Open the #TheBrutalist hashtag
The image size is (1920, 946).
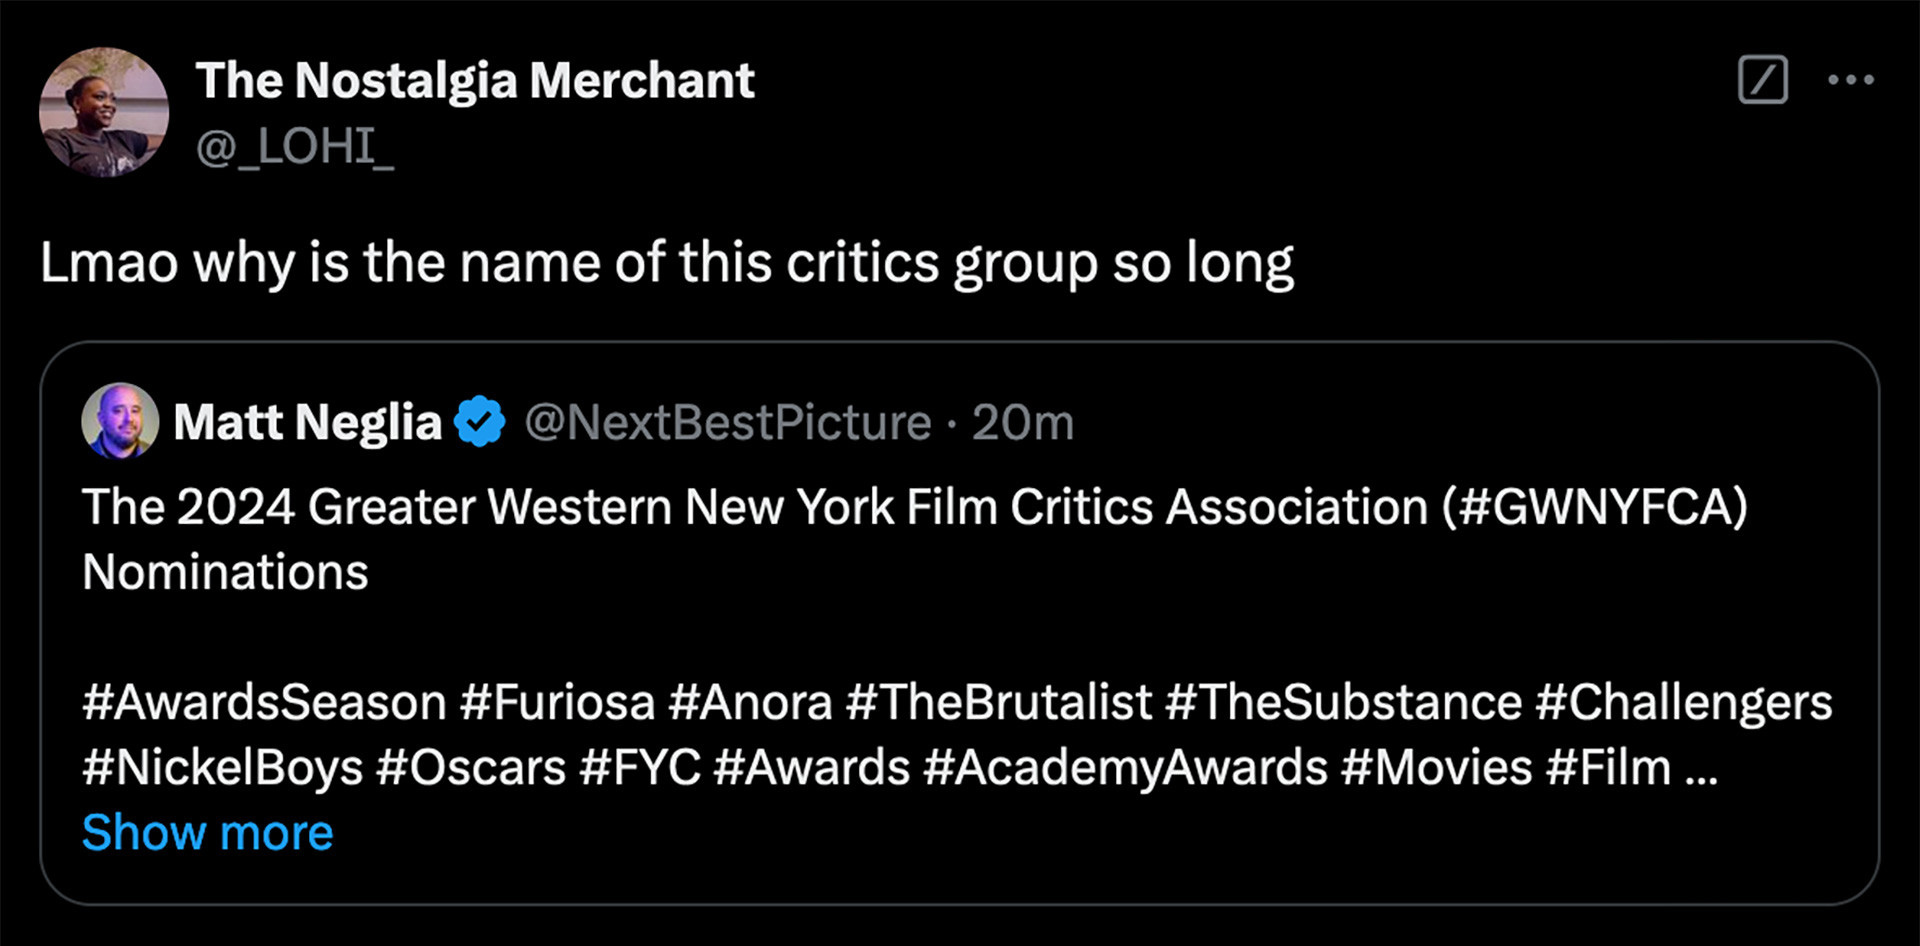998,702
